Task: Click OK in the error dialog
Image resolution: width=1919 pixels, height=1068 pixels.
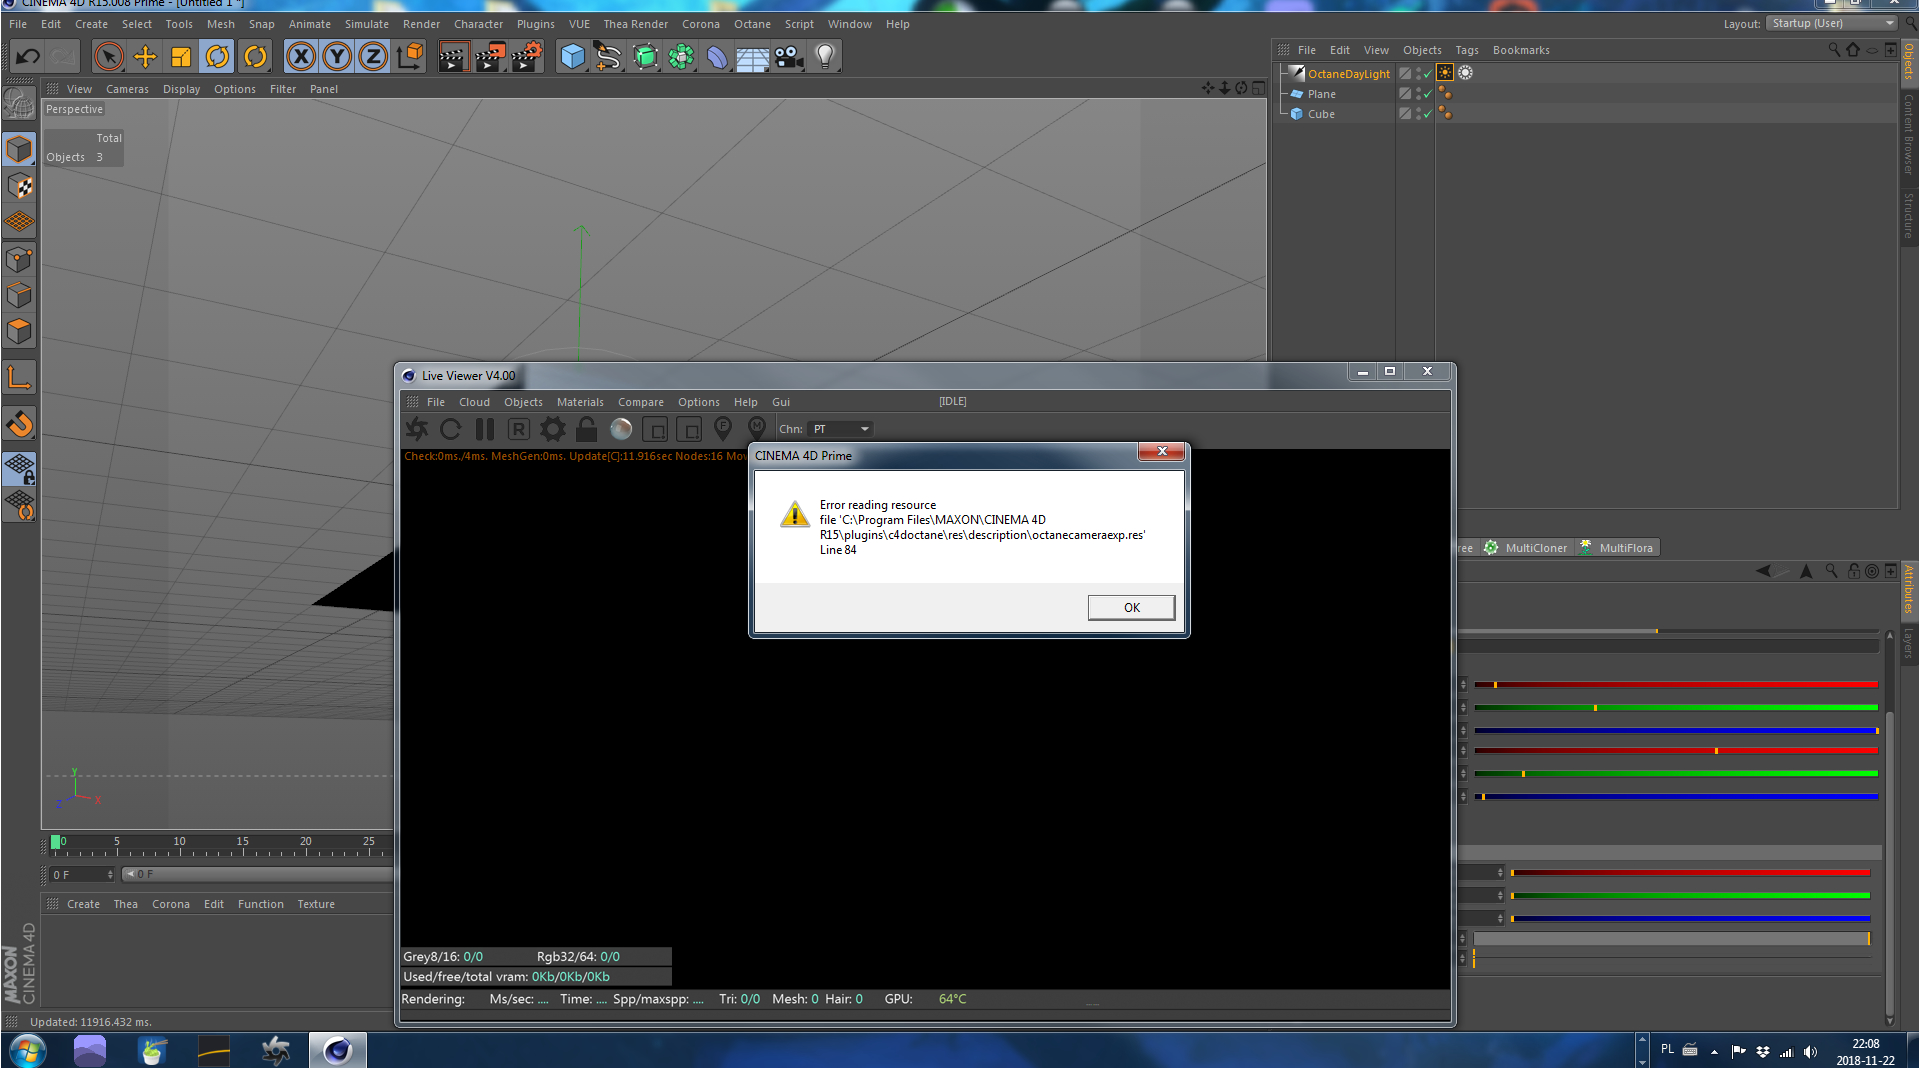Action: coord(1131,607)
